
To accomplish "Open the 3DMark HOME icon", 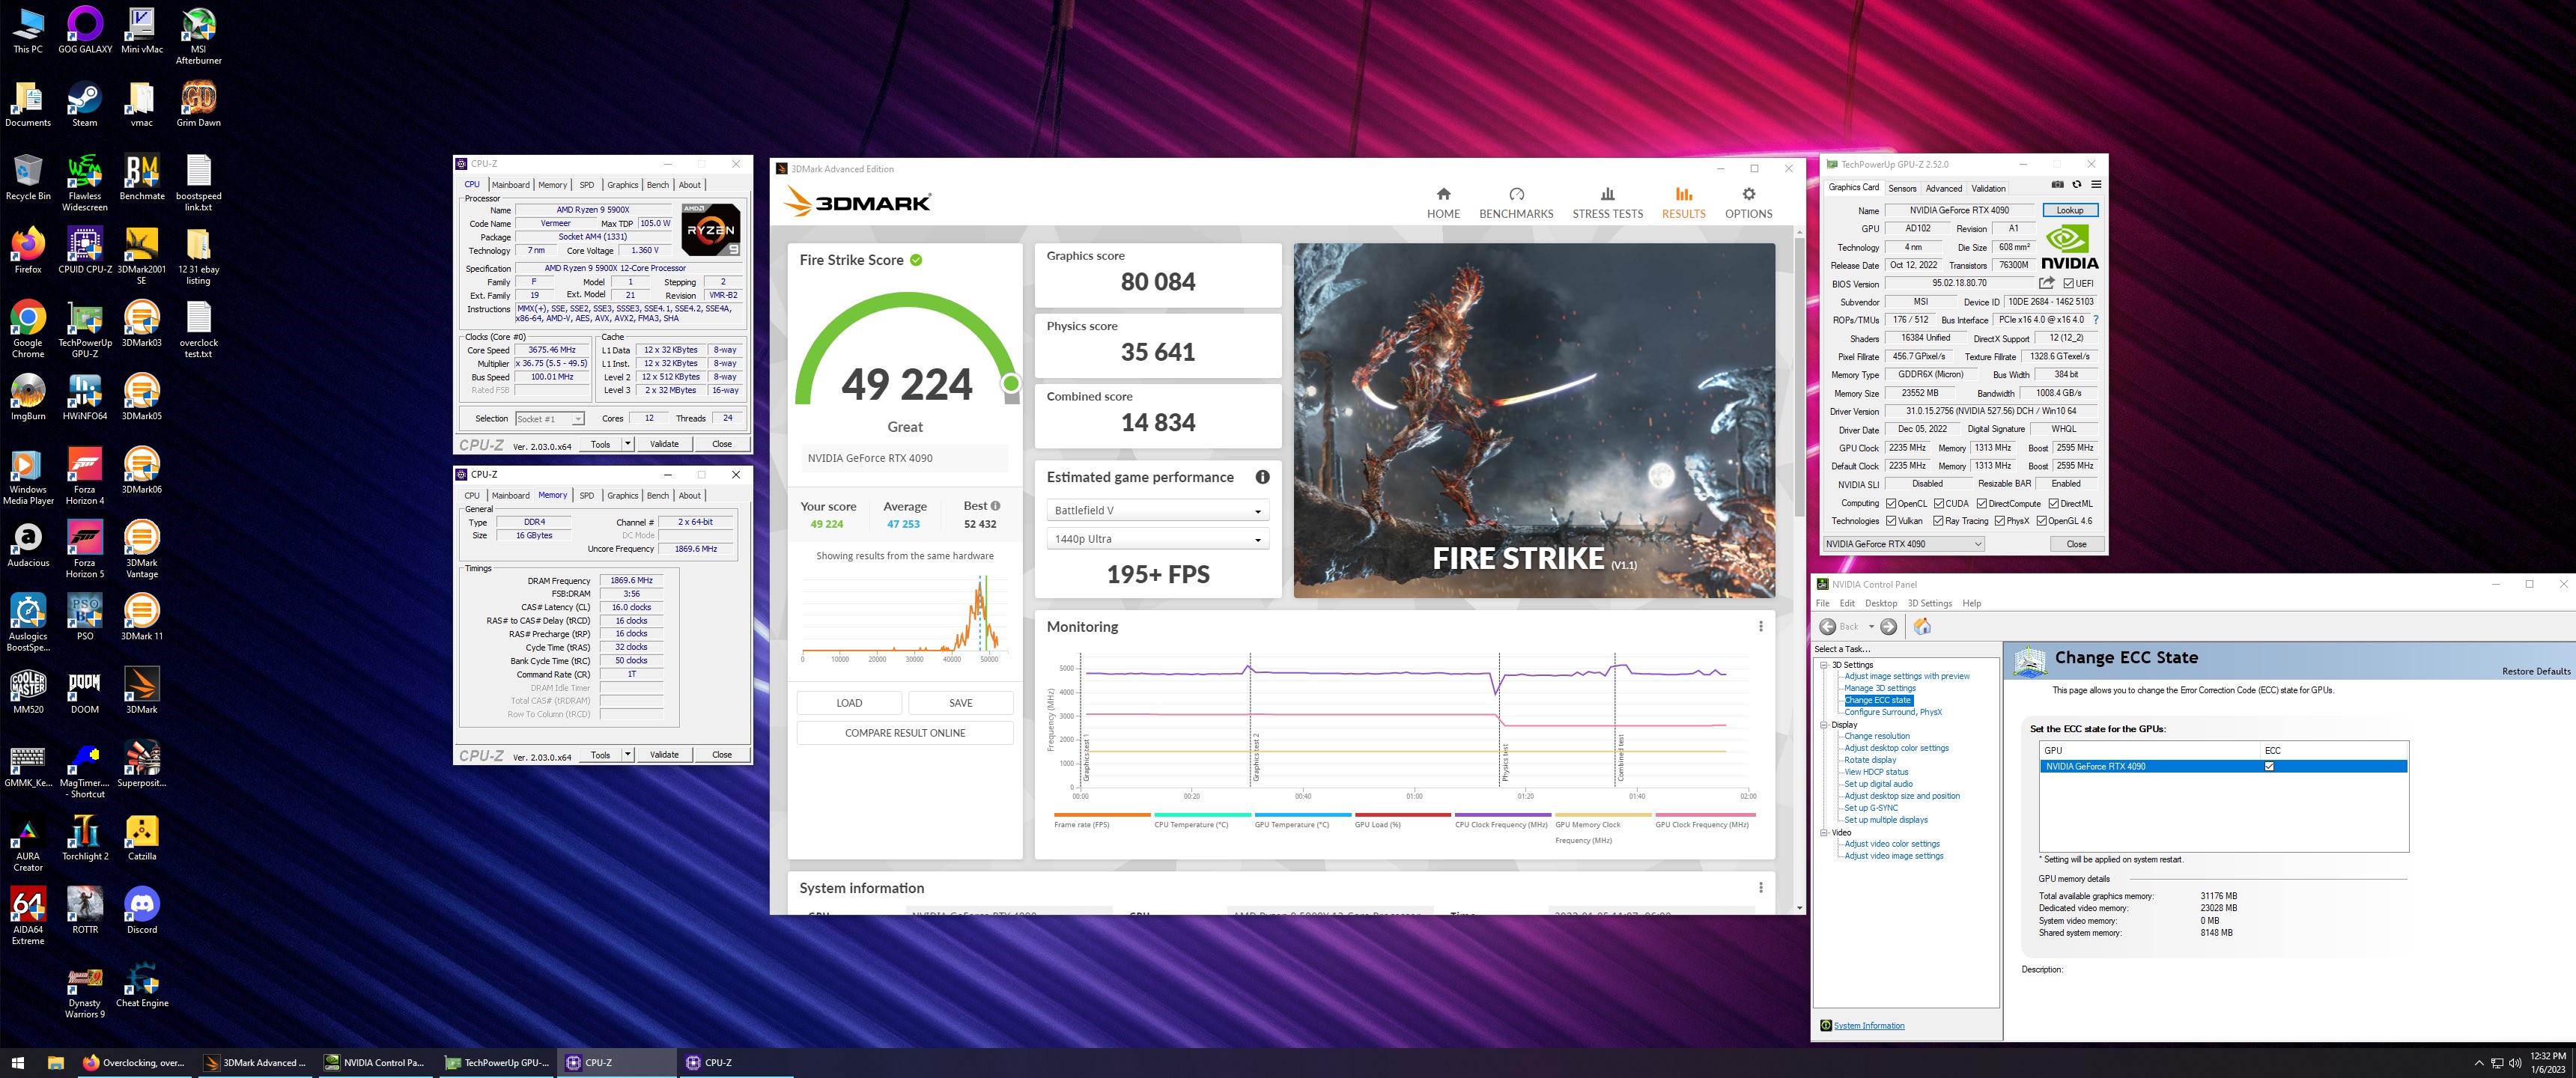I will coord(1443,194).
